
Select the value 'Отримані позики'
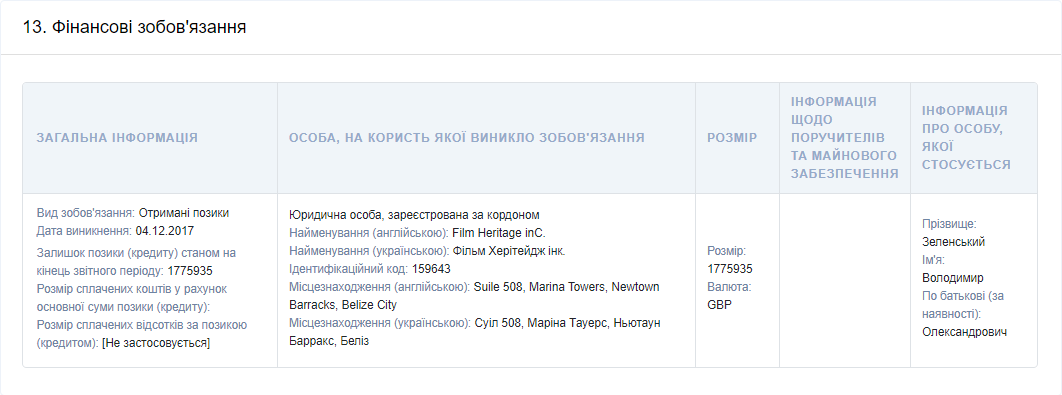(x=184, y=213)
